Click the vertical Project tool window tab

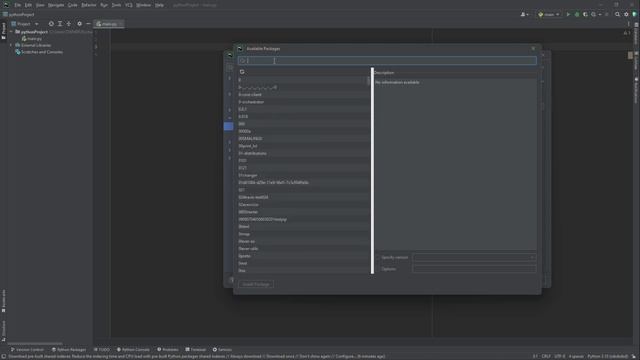[4, 31]
